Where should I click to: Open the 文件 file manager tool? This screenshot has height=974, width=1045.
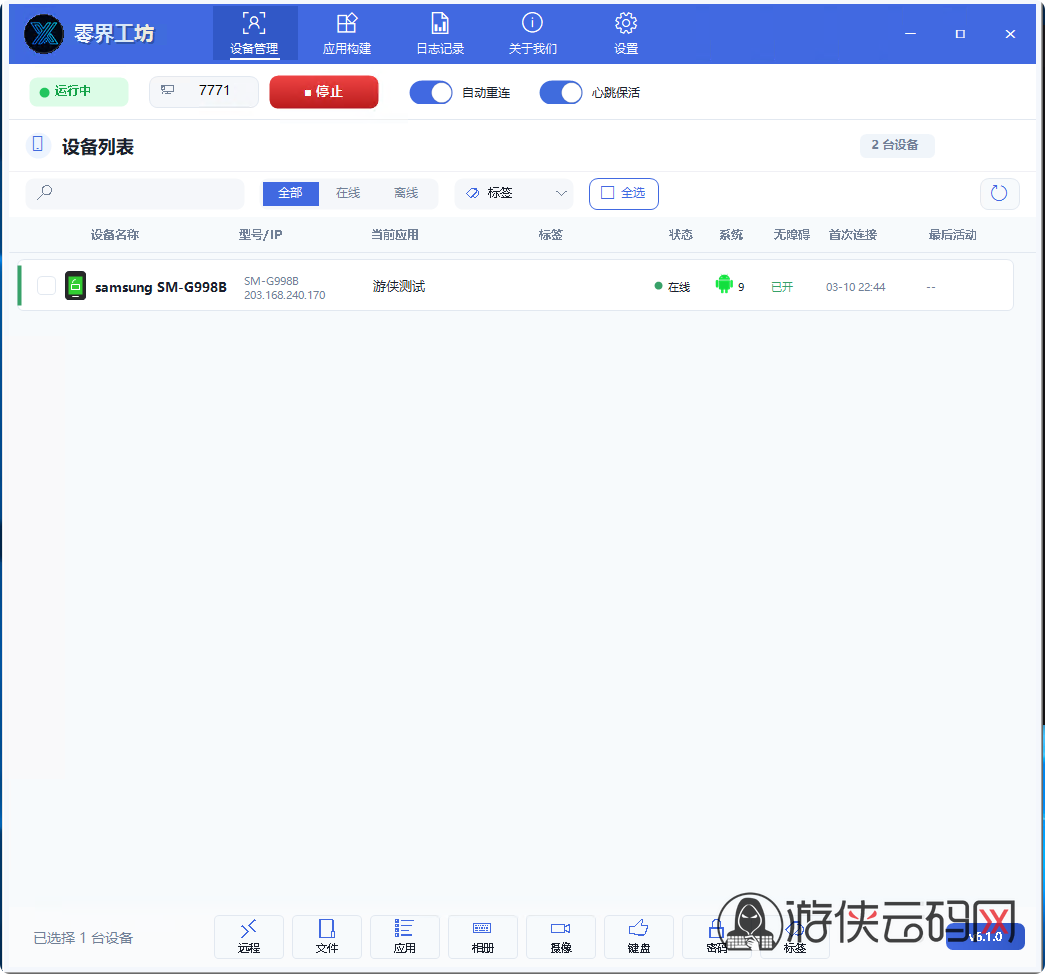pos(327,937)
